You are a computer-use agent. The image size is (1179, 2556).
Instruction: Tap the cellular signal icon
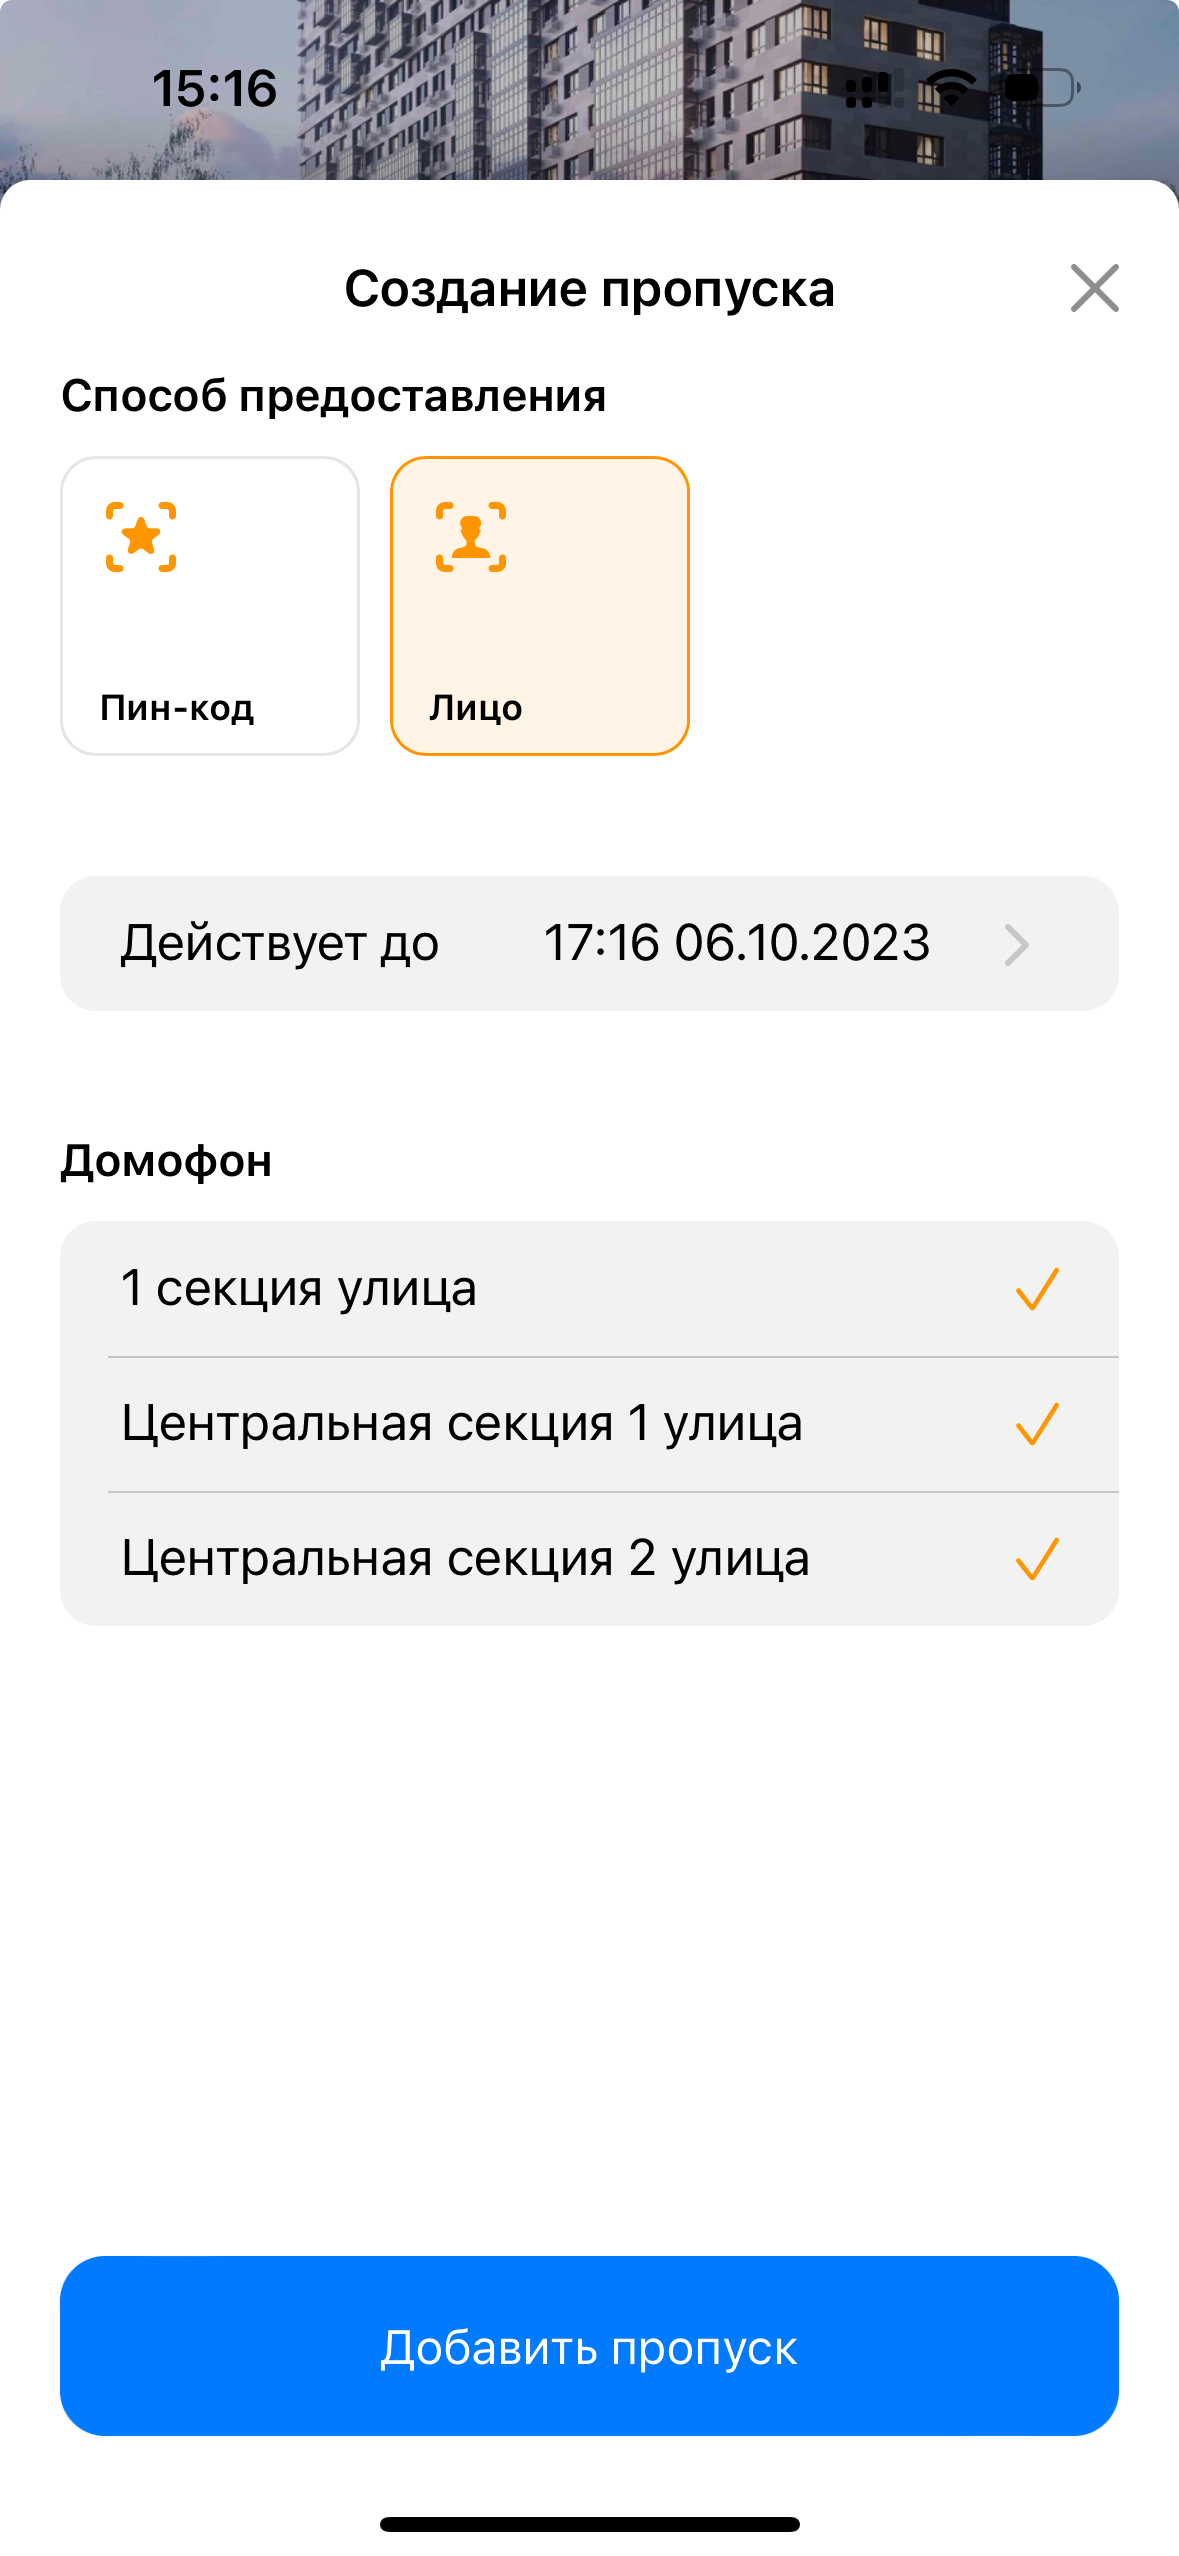click(x=871, y=88)
